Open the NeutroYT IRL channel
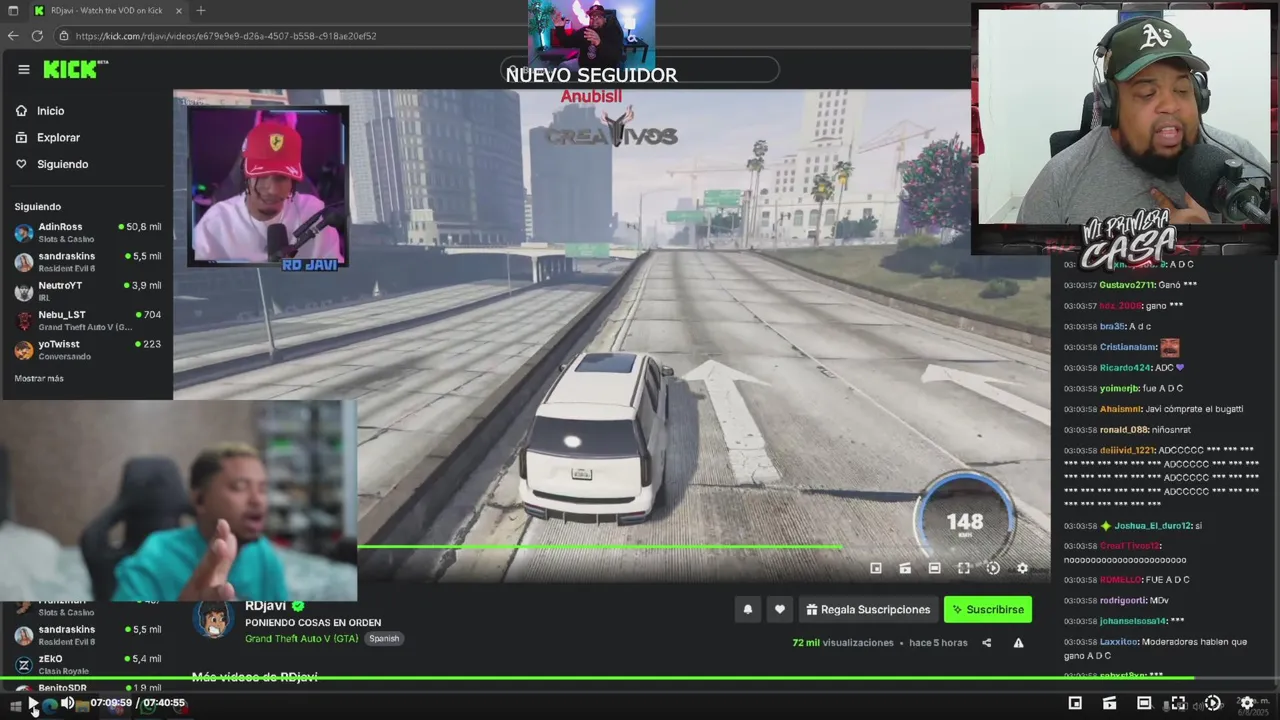This screenshot has height=720, width=1280. tap(87, 290)
